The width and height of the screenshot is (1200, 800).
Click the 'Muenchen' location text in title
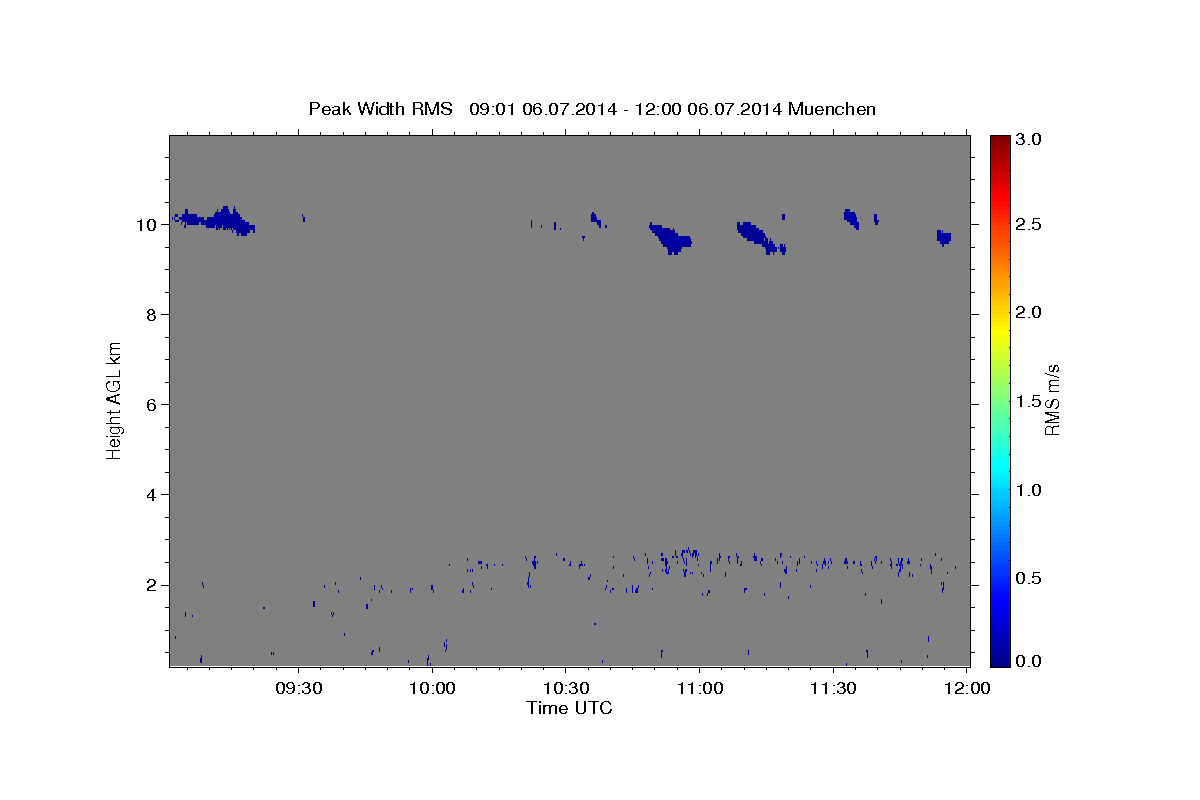(832, 109)
